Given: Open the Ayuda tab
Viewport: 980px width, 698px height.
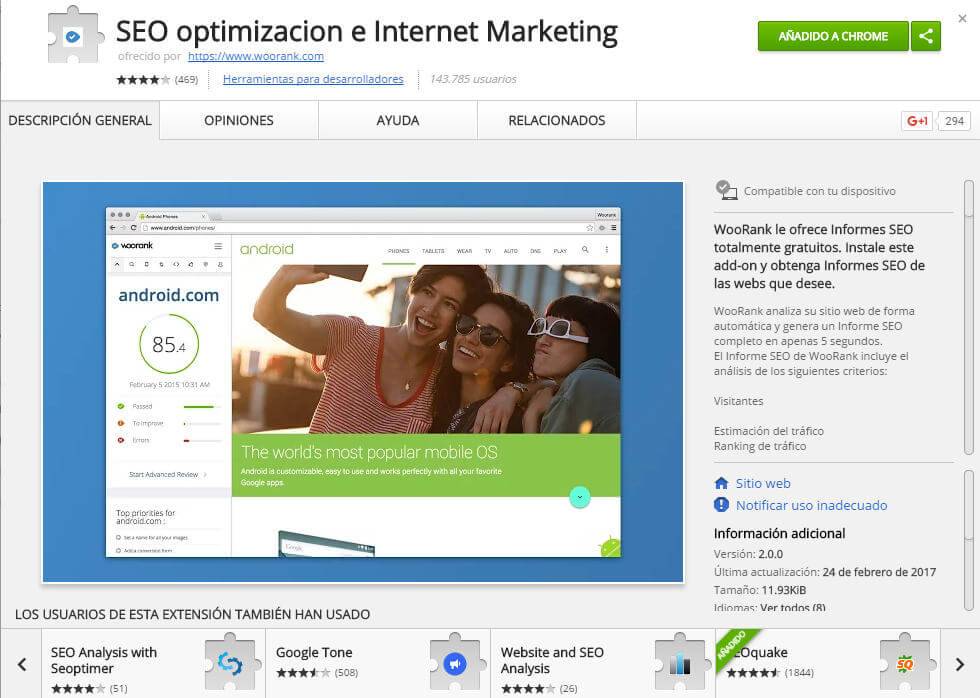Looking at the screenshot, I should 398,121.
